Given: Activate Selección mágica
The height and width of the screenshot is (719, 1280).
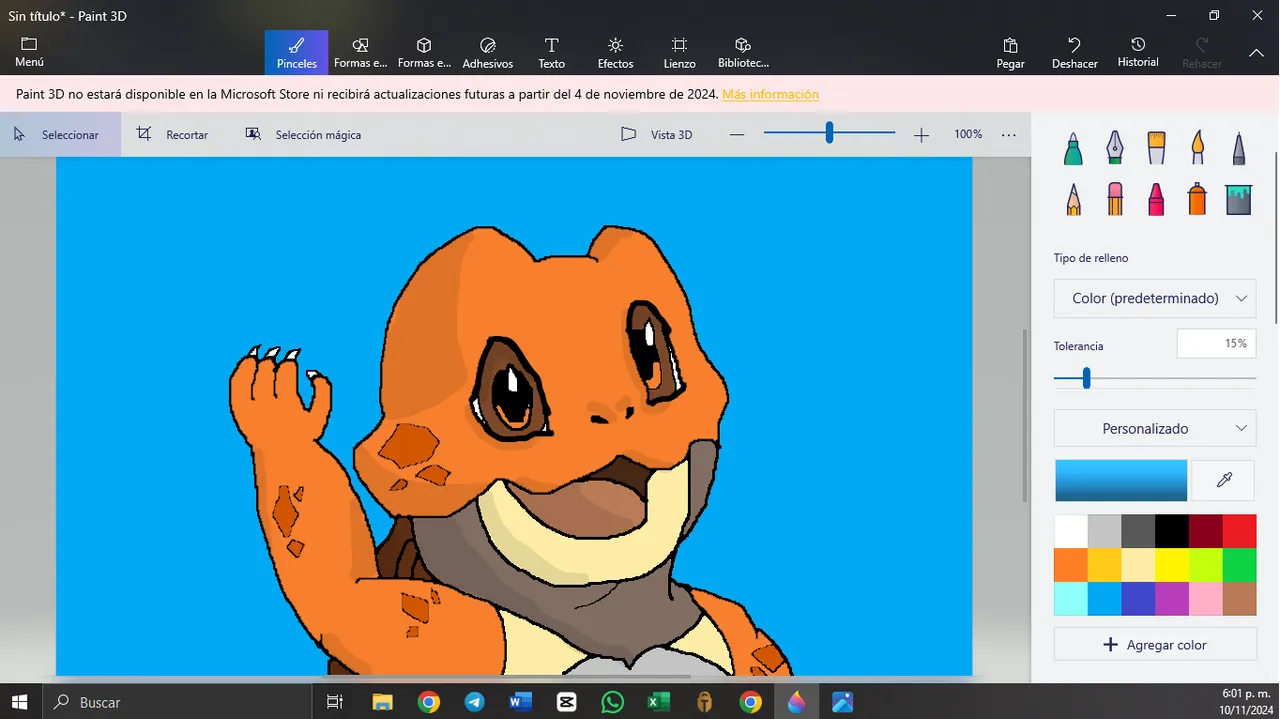Looking at the screenshot, I should pos(304,134).
